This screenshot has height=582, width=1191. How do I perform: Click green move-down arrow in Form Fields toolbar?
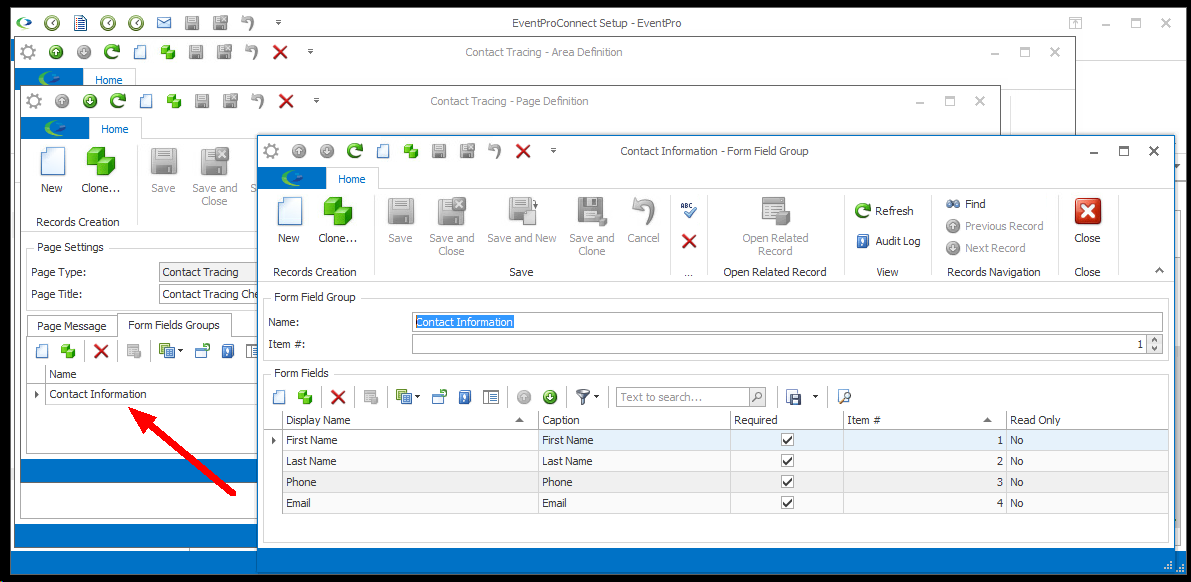[550, 397]
